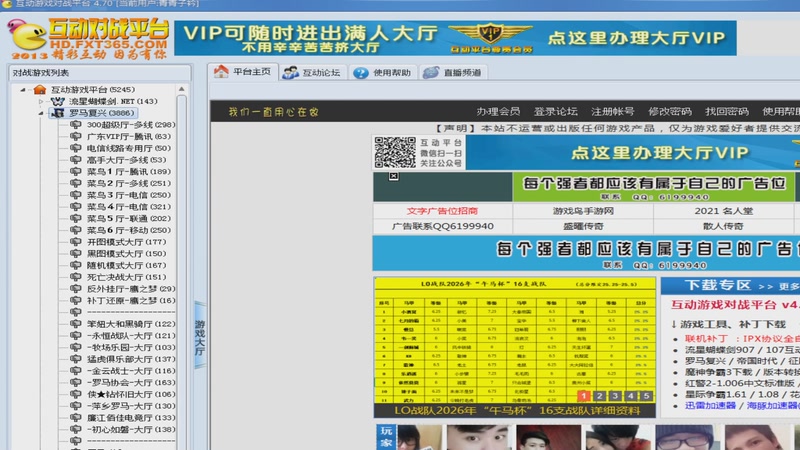Open the 游戏鸟手游网 link
The height and width of the screenshot is (450, 800).
pyautogui.click(x=583, y=211)
